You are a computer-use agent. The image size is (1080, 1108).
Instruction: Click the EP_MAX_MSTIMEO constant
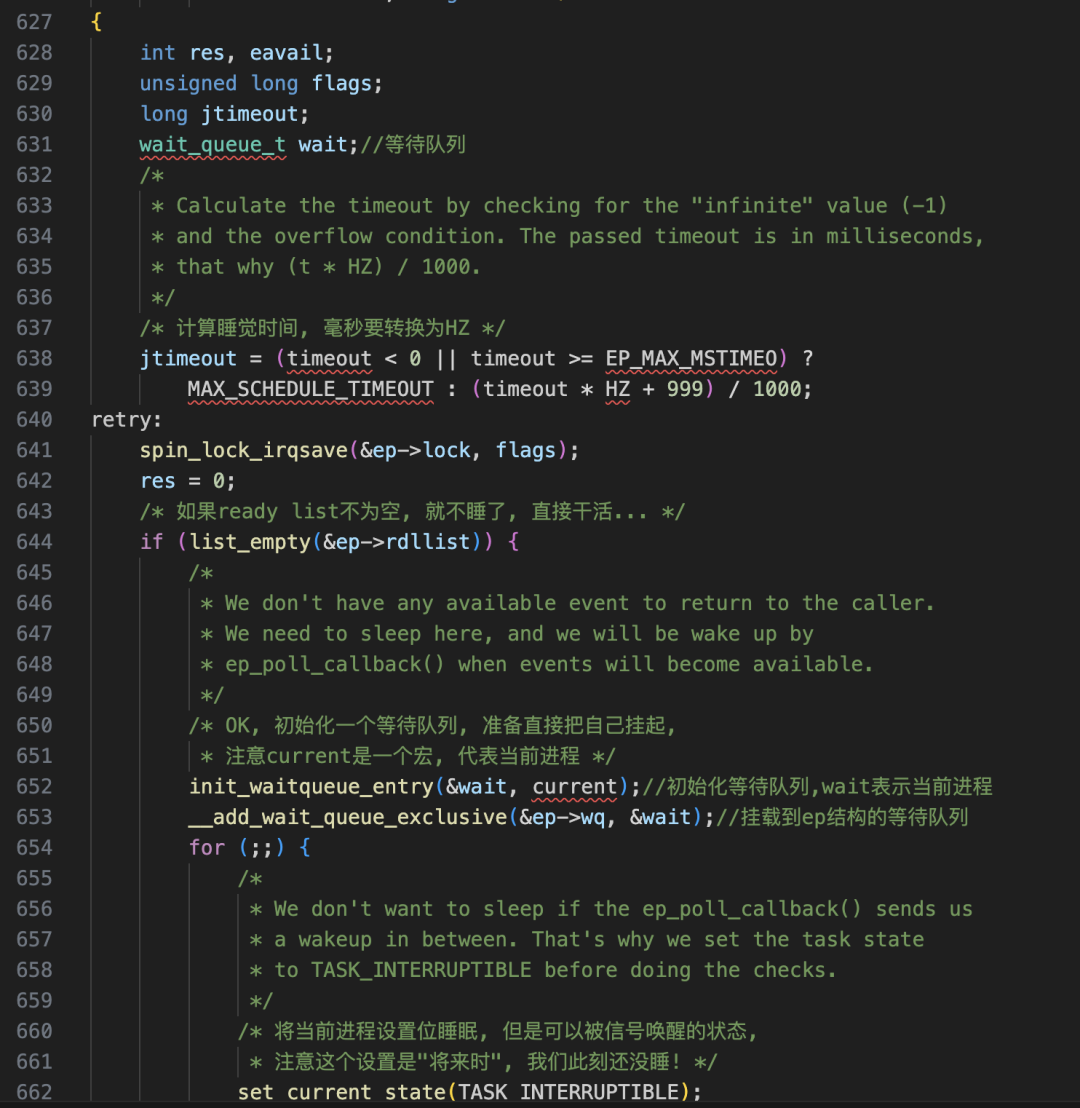(x=690, y=358)
